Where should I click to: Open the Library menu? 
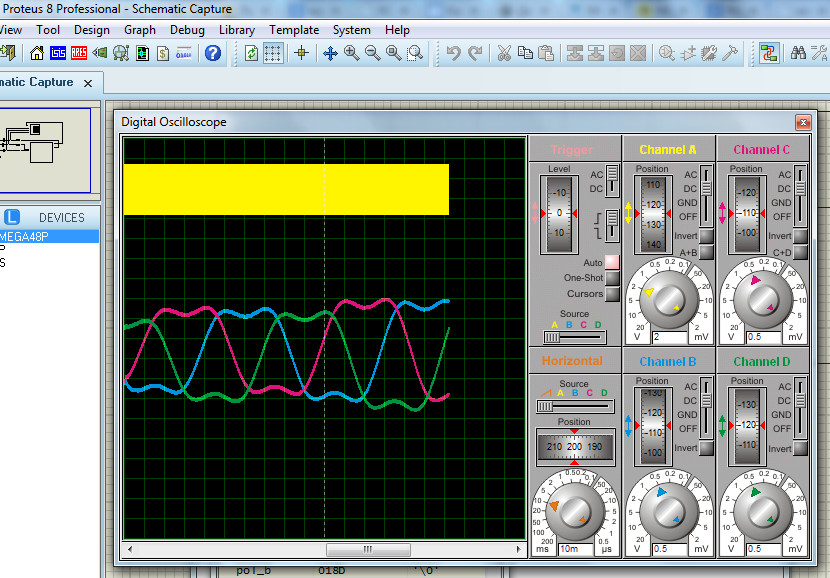click(236, 30)
